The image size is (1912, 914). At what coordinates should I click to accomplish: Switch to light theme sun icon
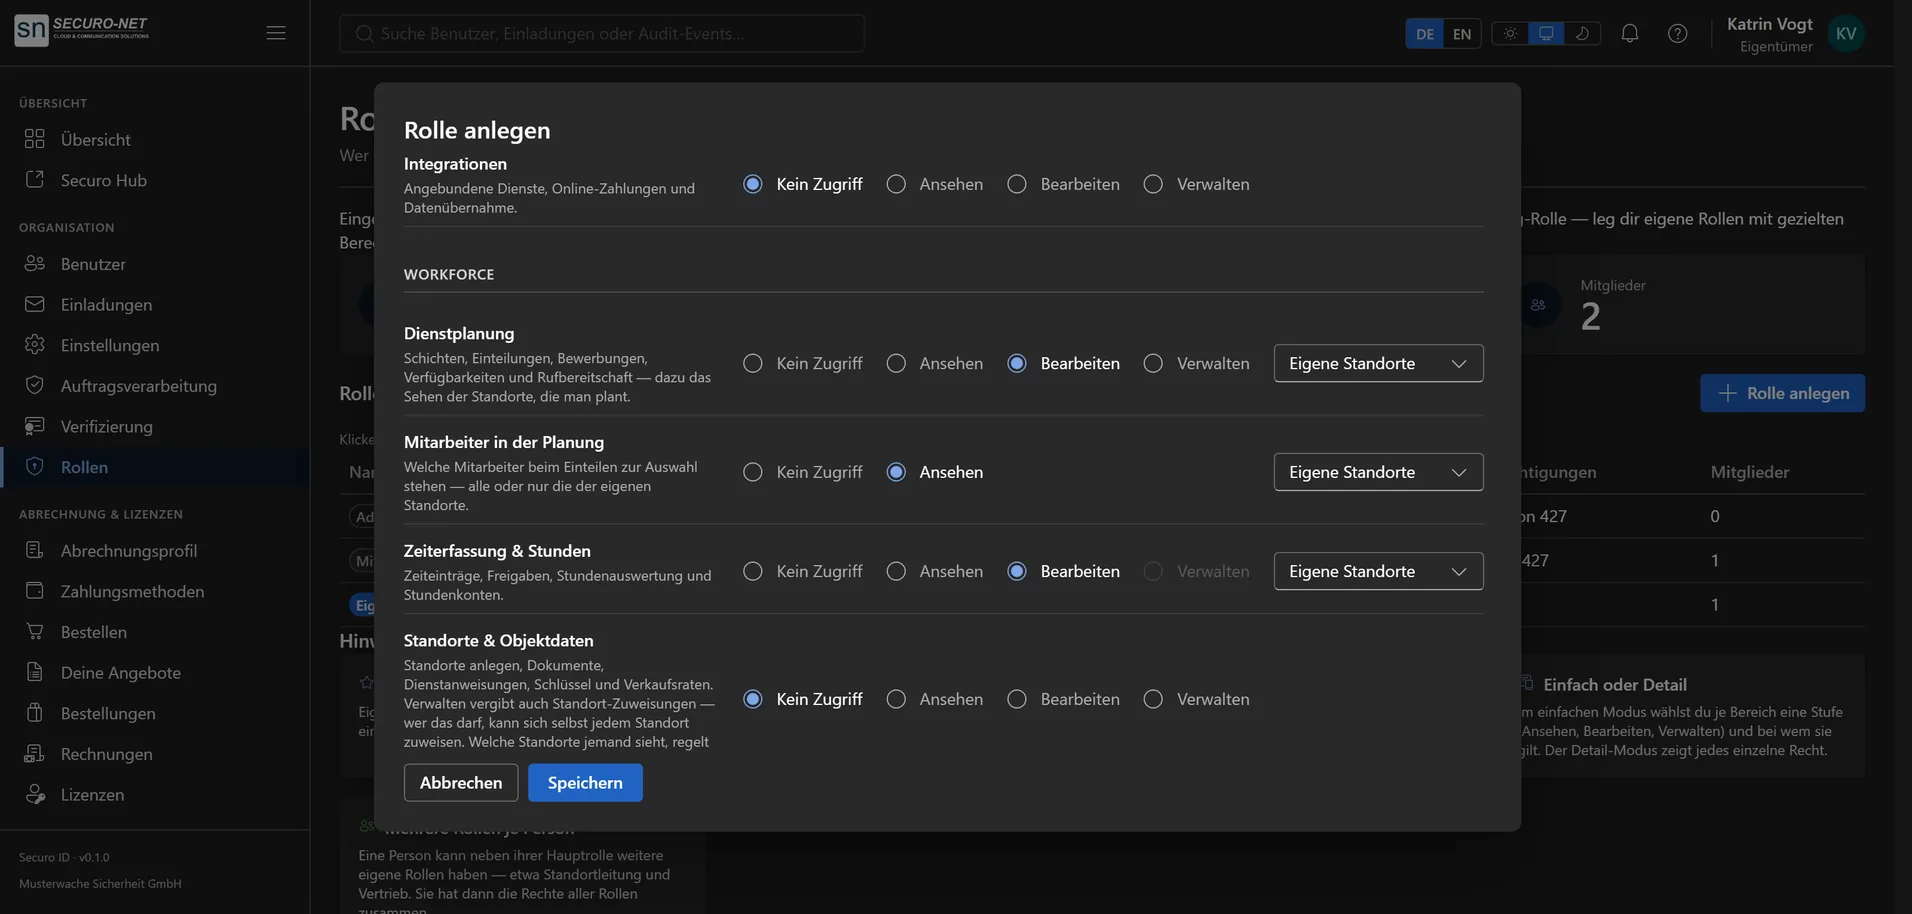(1510, 33)
